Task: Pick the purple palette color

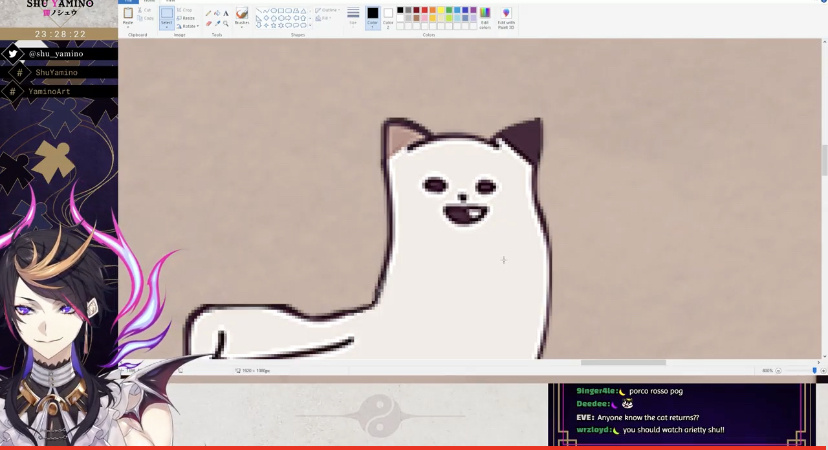Action: [473, 10]
